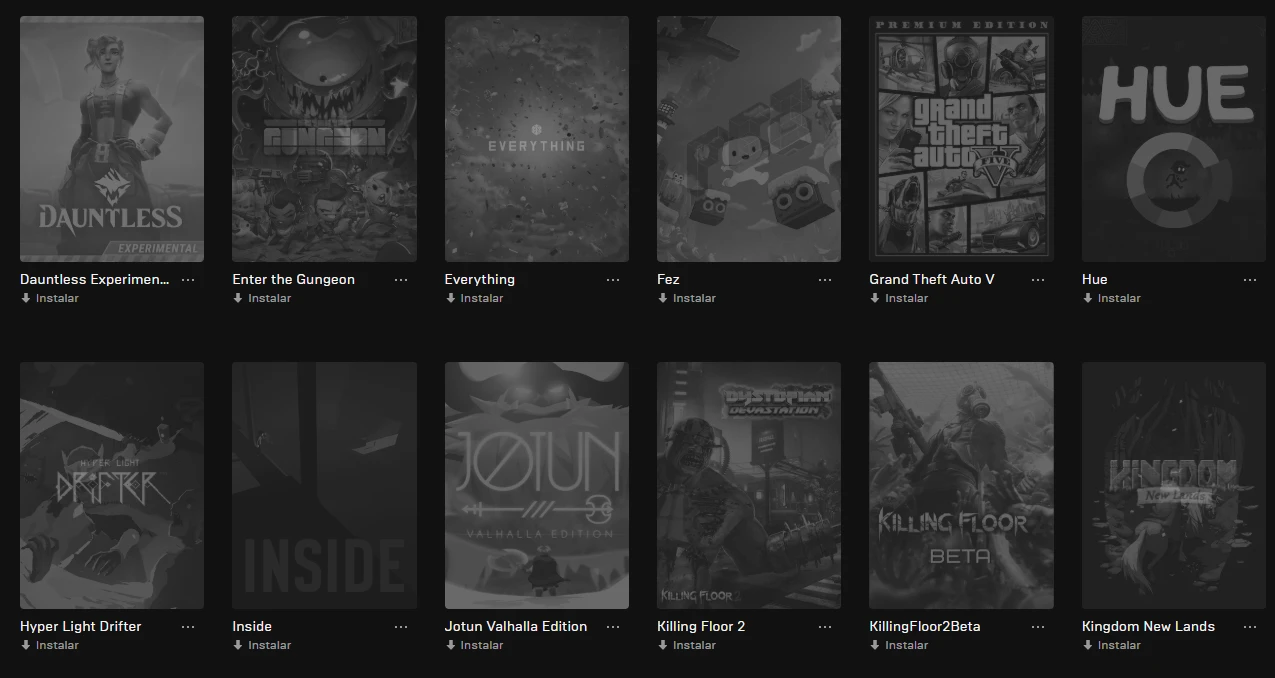Click the download arrow icon under Grand Theft Auto V
Image resolution: width=1275 pixels, height=678 pixels.
pyautogui.click(x=875, y=298)
